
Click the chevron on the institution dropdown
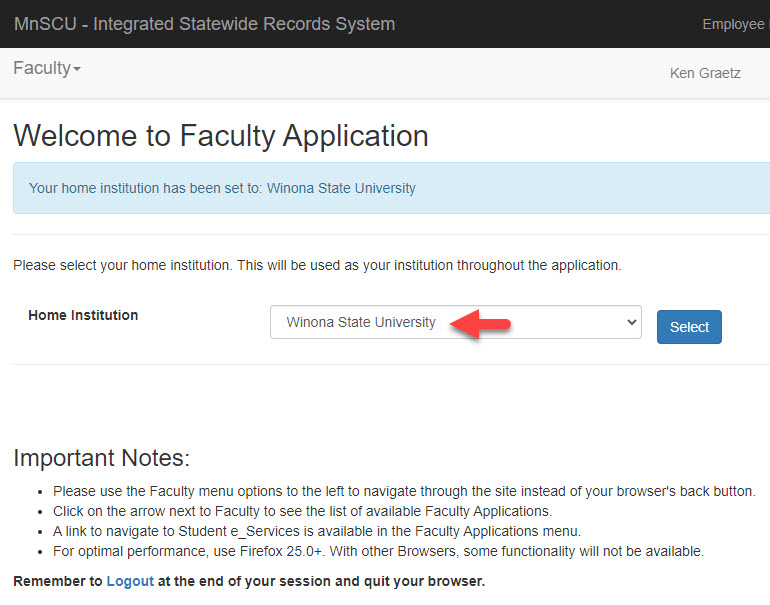click(630, 322)
